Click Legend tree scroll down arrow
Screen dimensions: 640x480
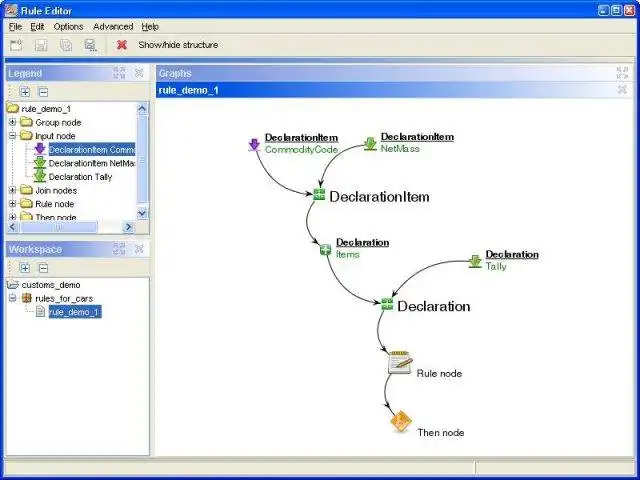click(x=142, y=213)
